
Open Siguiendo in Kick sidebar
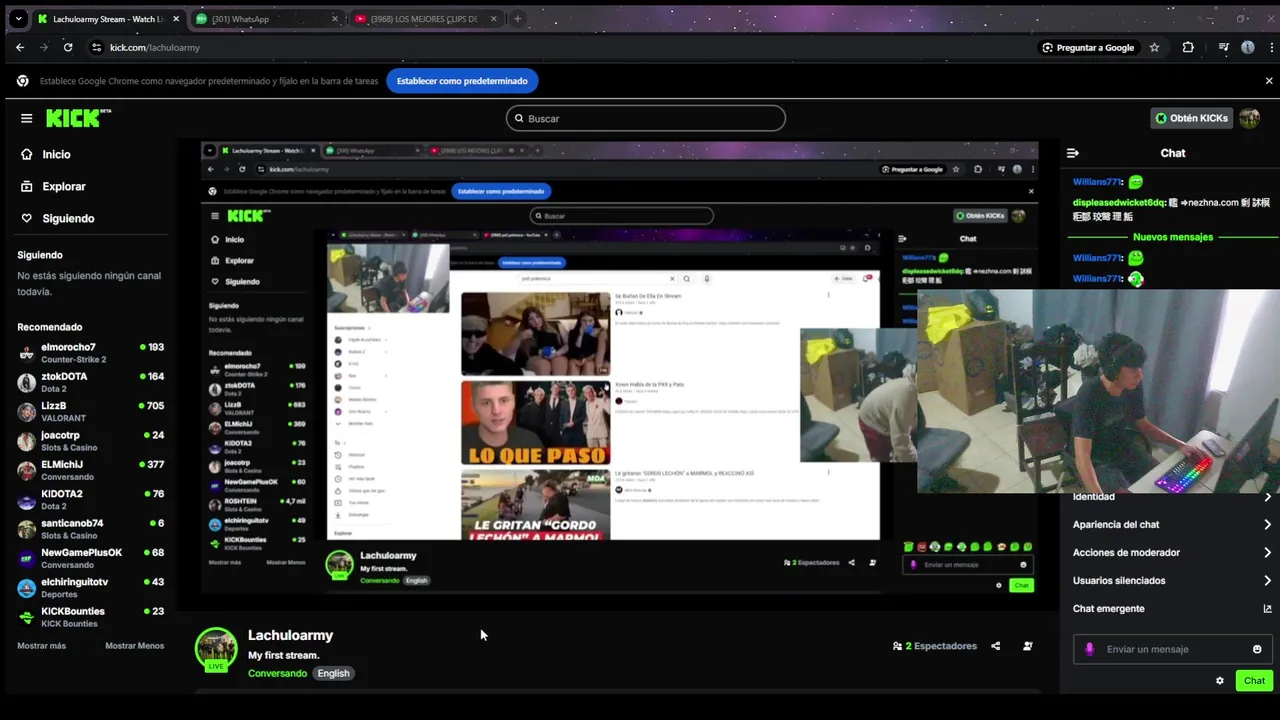tap(68, 218)
